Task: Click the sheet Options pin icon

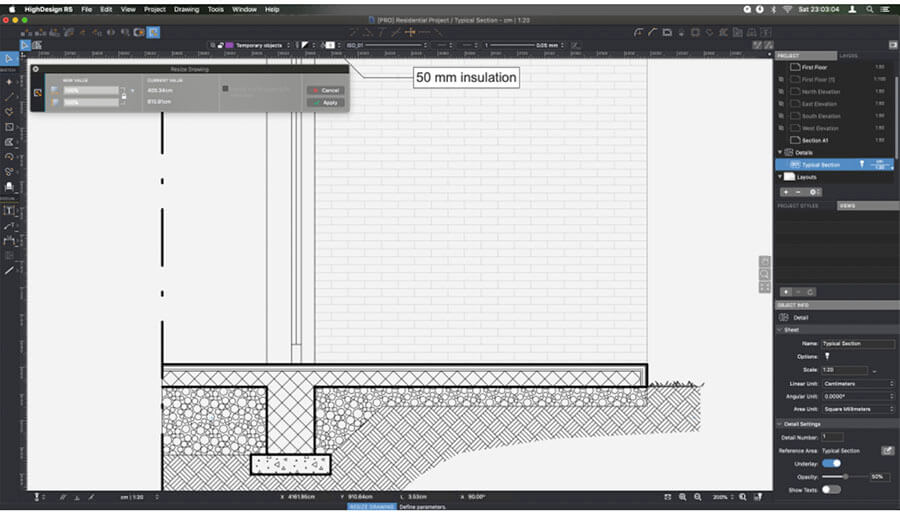Action: tap(826, 356)
